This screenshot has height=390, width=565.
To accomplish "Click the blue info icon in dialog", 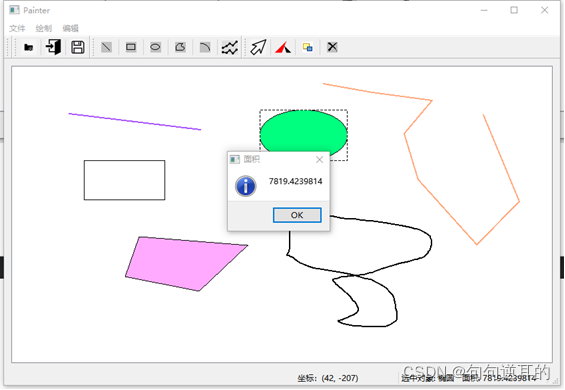I will [x=246, y=186].
